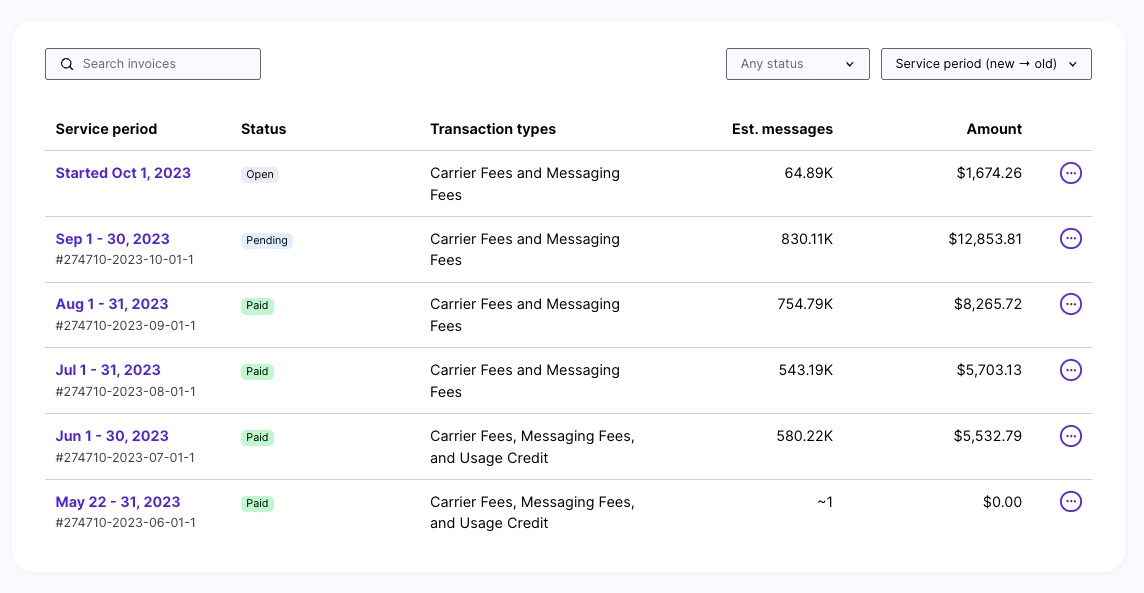Click the Open status badge
The width and height of the screenshot is (1144, 593).
pos(260,174)
